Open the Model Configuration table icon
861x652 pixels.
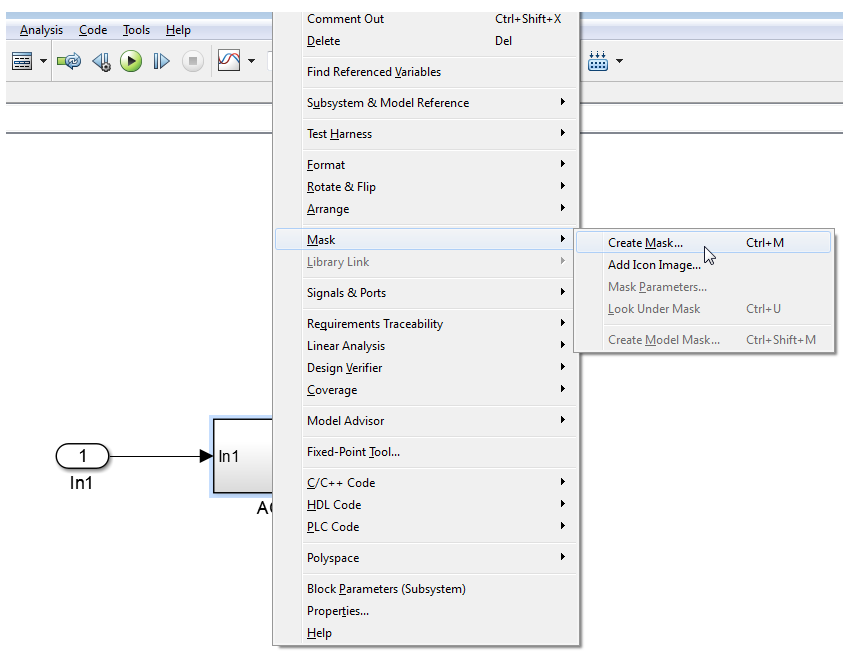(22, 61)
